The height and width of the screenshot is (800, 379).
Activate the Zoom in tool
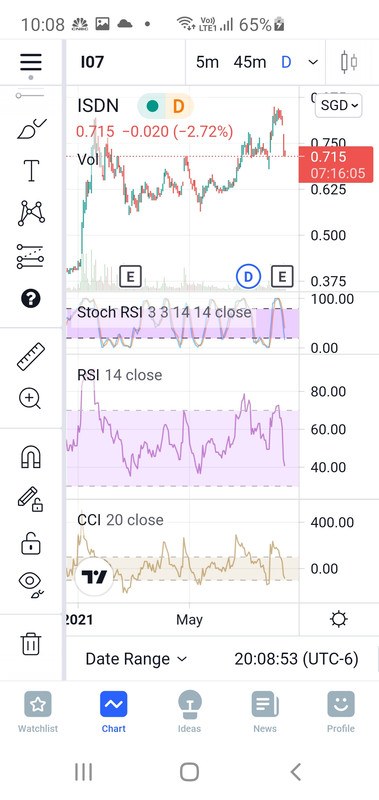click(30, 399)
